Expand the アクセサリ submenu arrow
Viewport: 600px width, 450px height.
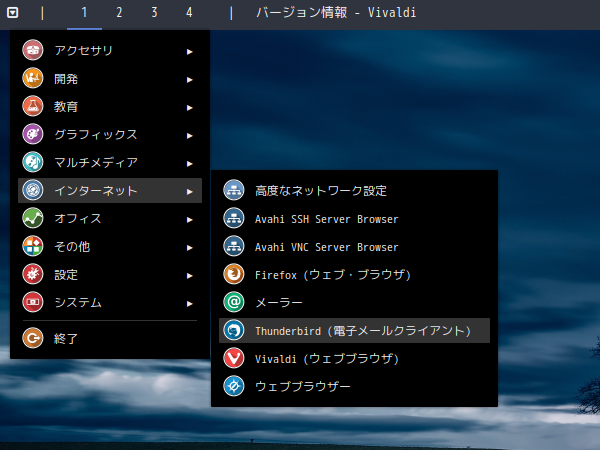click(189, 52)
